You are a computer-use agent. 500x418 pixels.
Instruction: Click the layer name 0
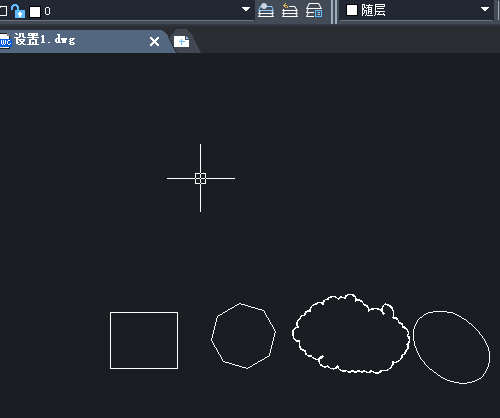(47, 11)
